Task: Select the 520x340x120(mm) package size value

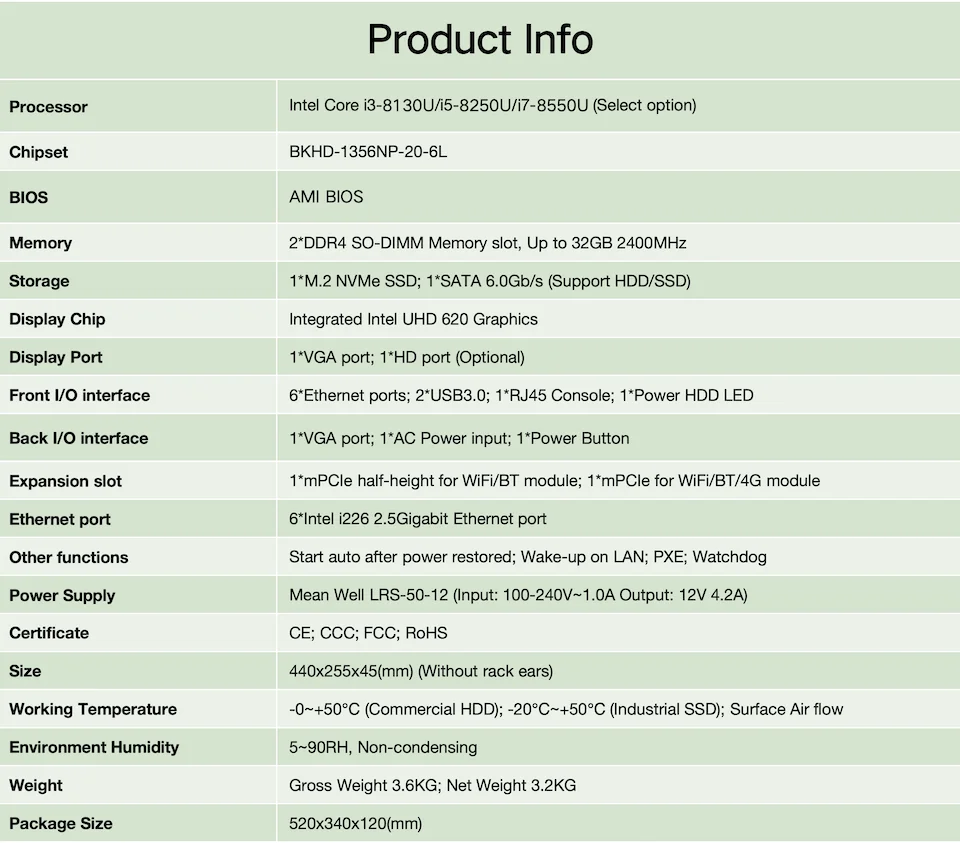Action: (x=355, y=823)
